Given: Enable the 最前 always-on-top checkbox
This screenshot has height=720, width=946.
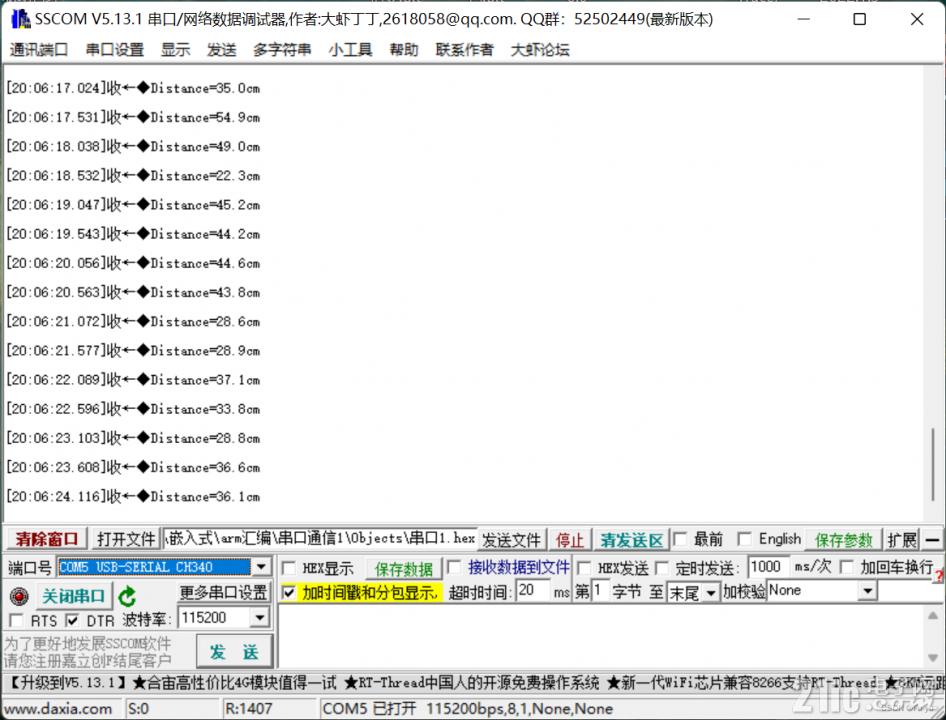Looking at the screenshot, I should click(x=680, y=539).
